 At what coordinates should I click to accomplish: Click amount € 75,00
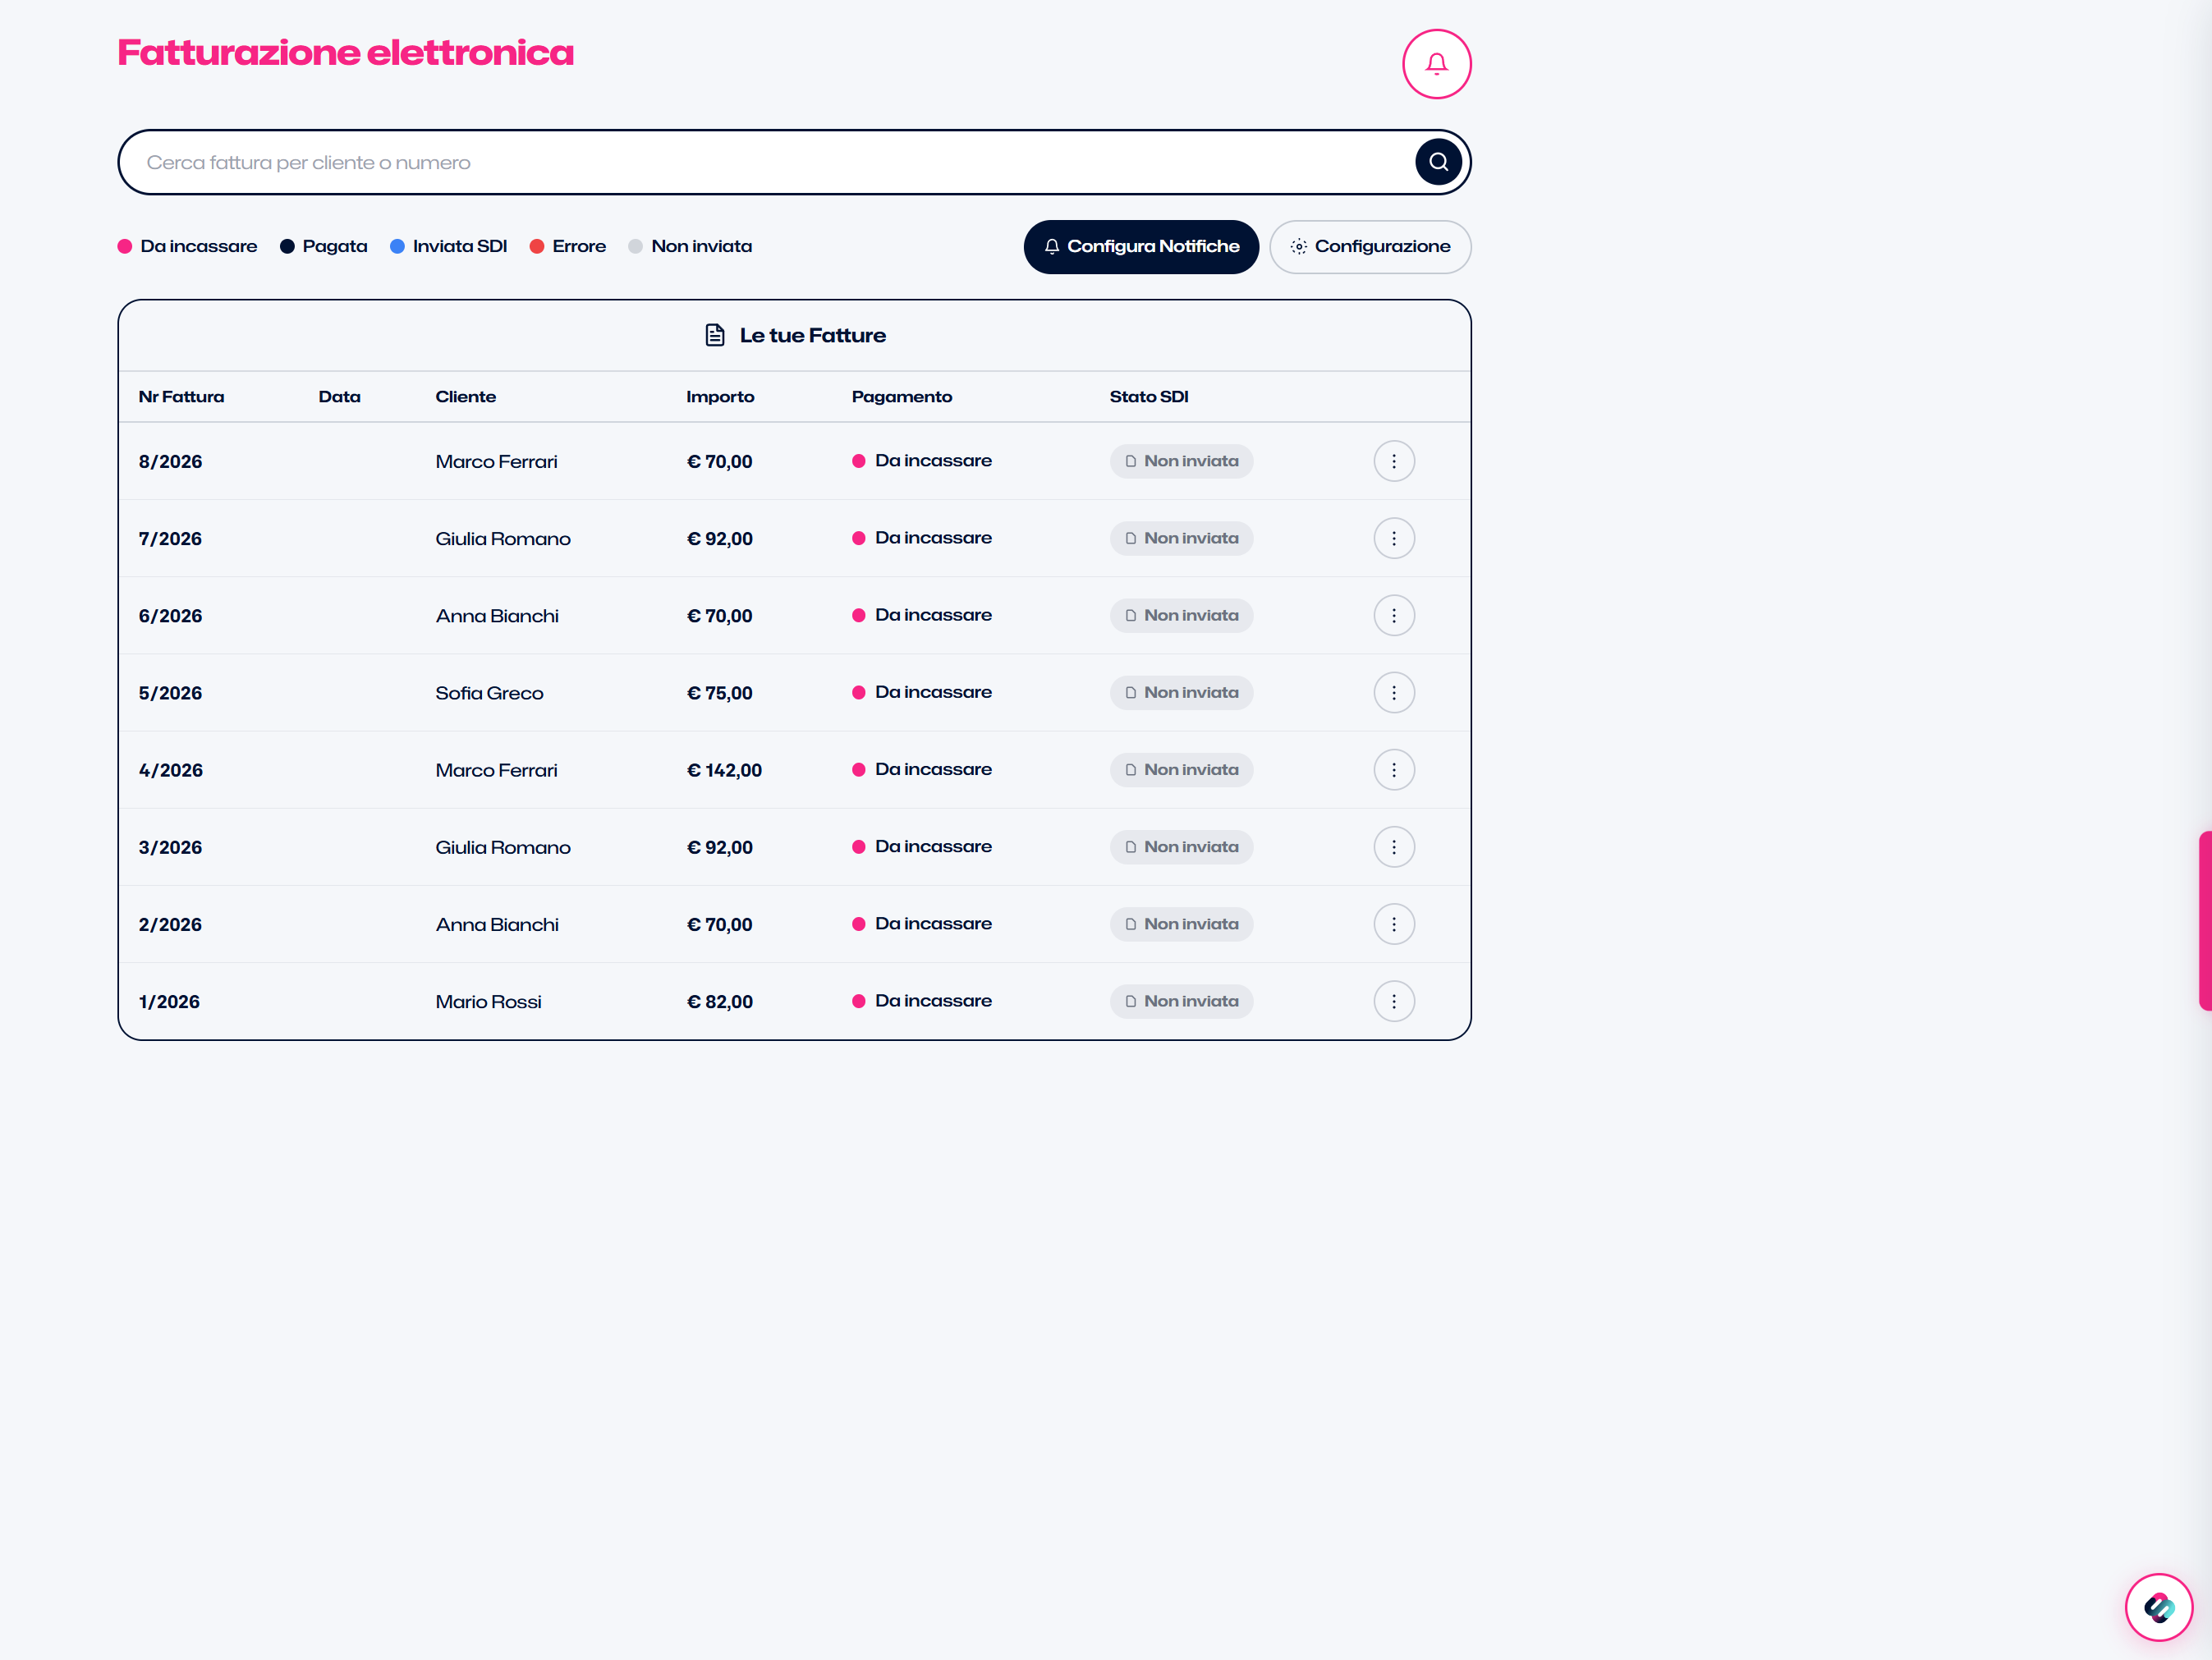click(x=720, y=693)
